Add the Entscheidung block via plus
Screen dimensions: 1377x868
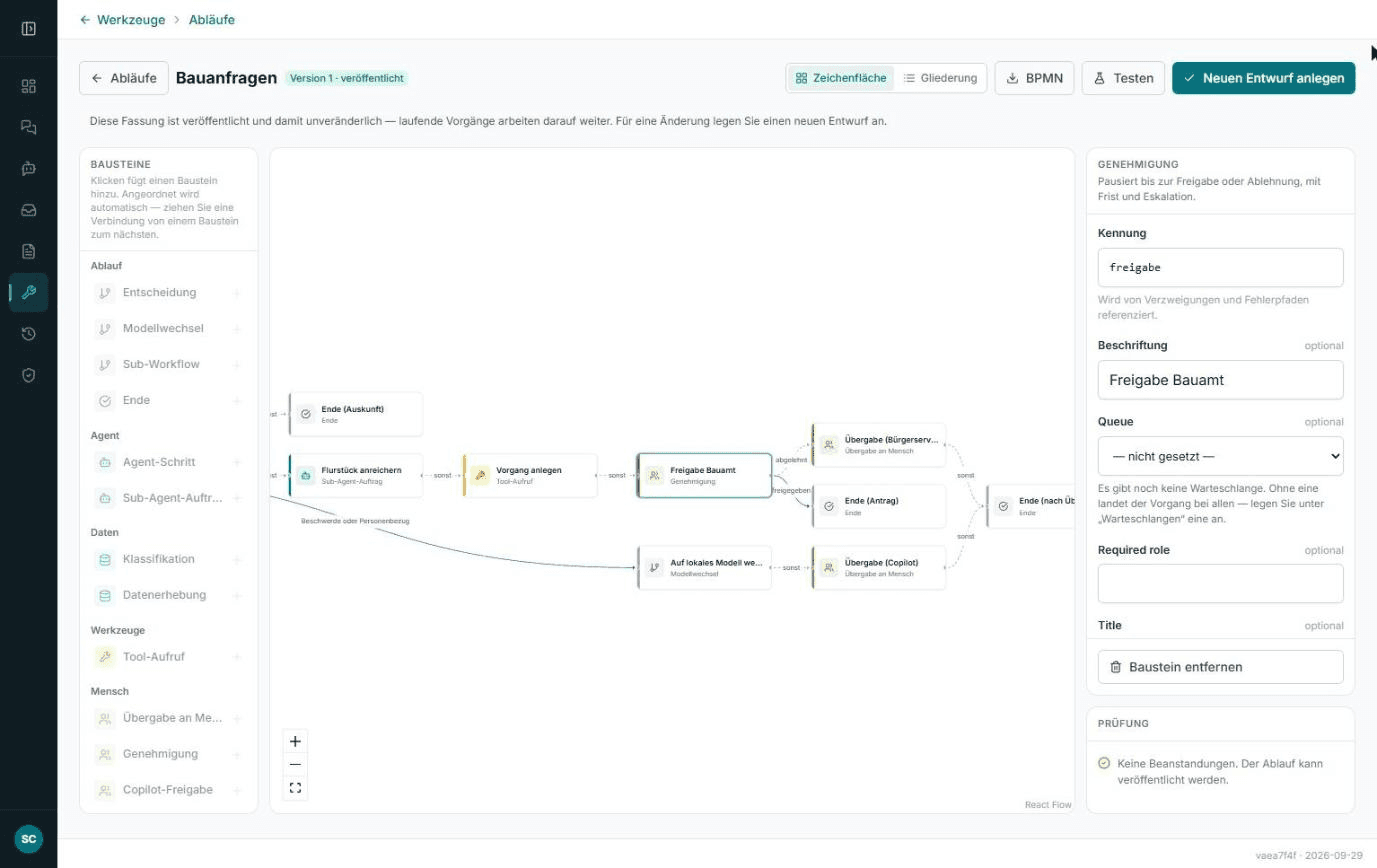pyautogui.click(x=237, y=293)
